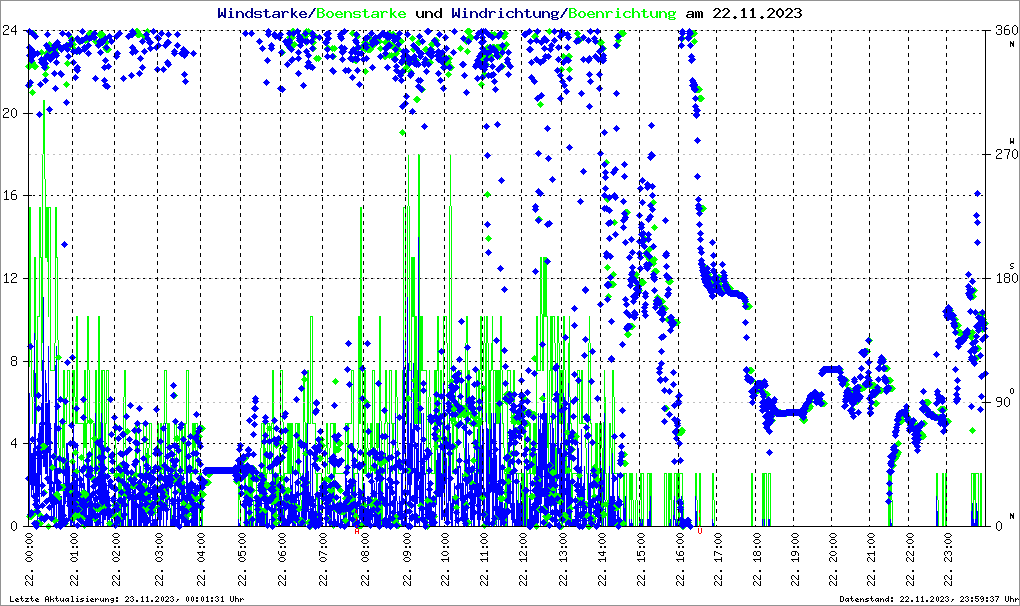Click the '19:00' time axis label
1020x606 pixels.
tap(795, 559)
